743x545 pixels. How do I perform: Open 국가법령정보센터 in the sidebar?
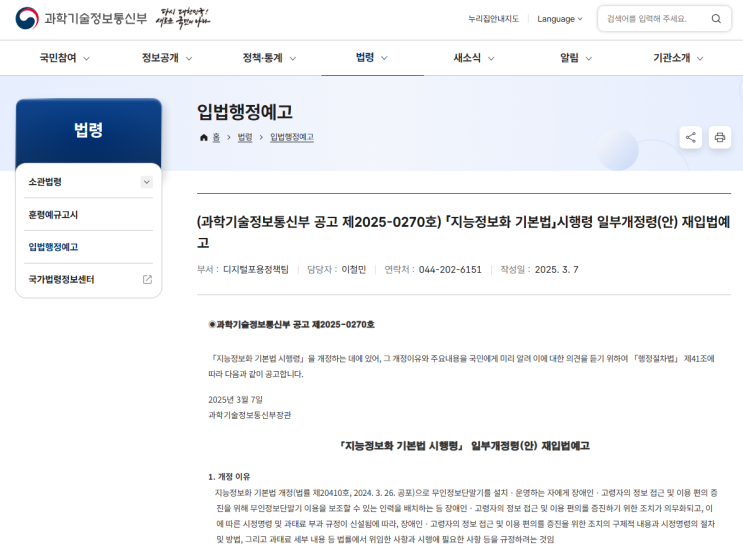(62, 279)
